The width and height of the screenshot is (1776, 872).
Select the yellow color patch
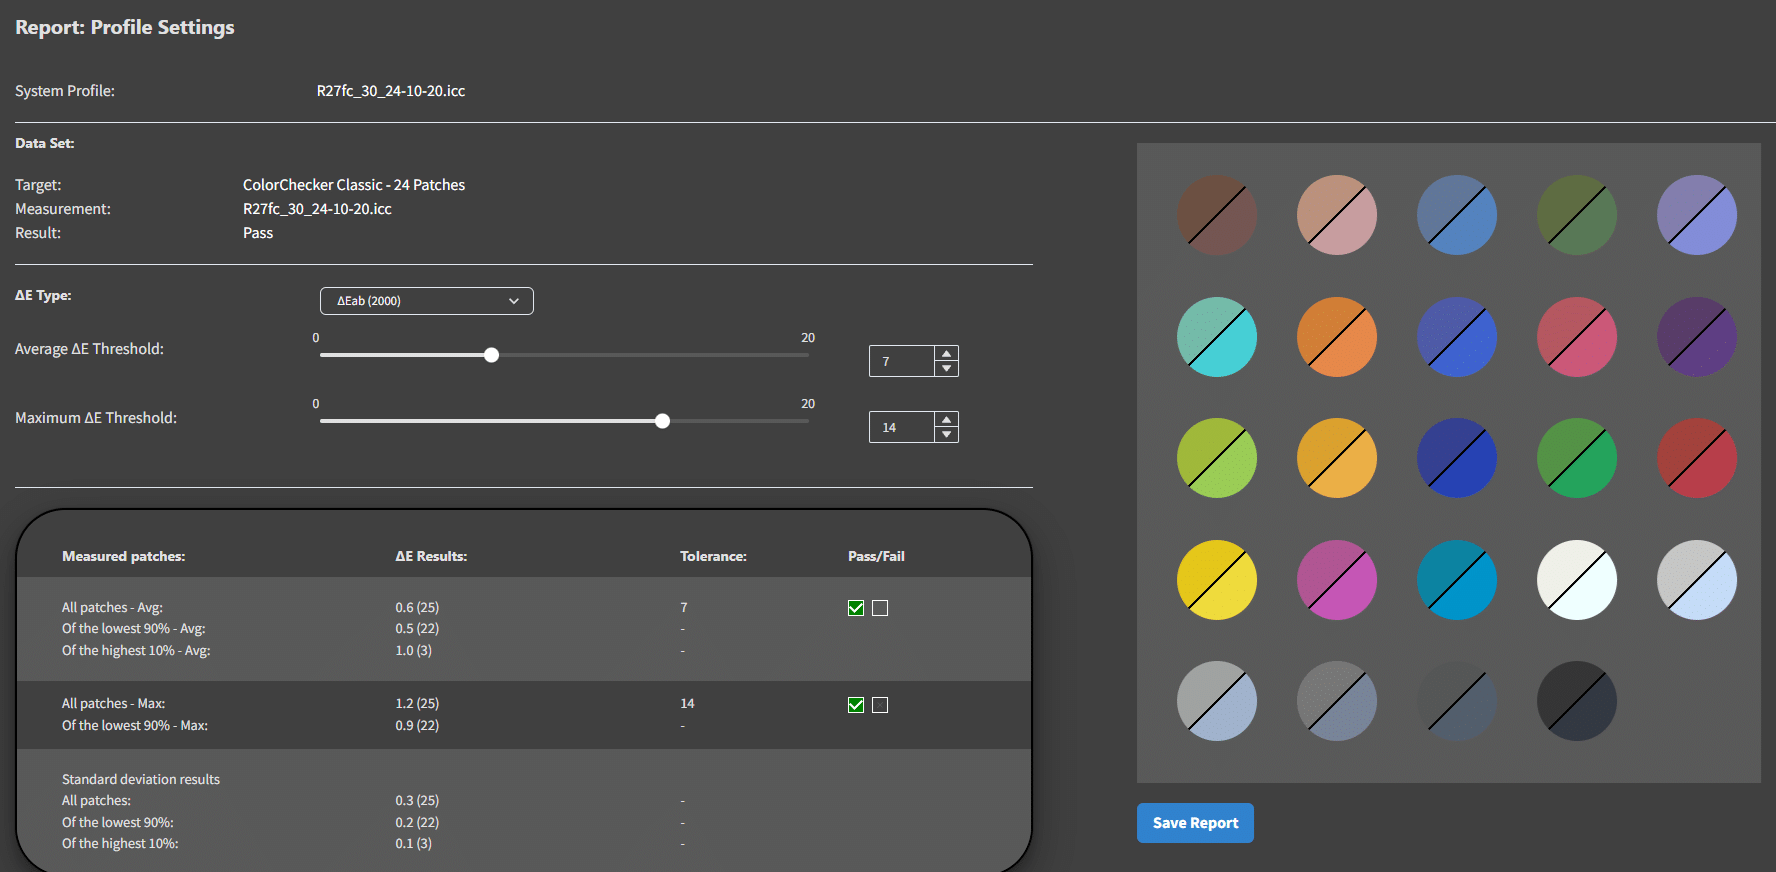coord(1216,580)
